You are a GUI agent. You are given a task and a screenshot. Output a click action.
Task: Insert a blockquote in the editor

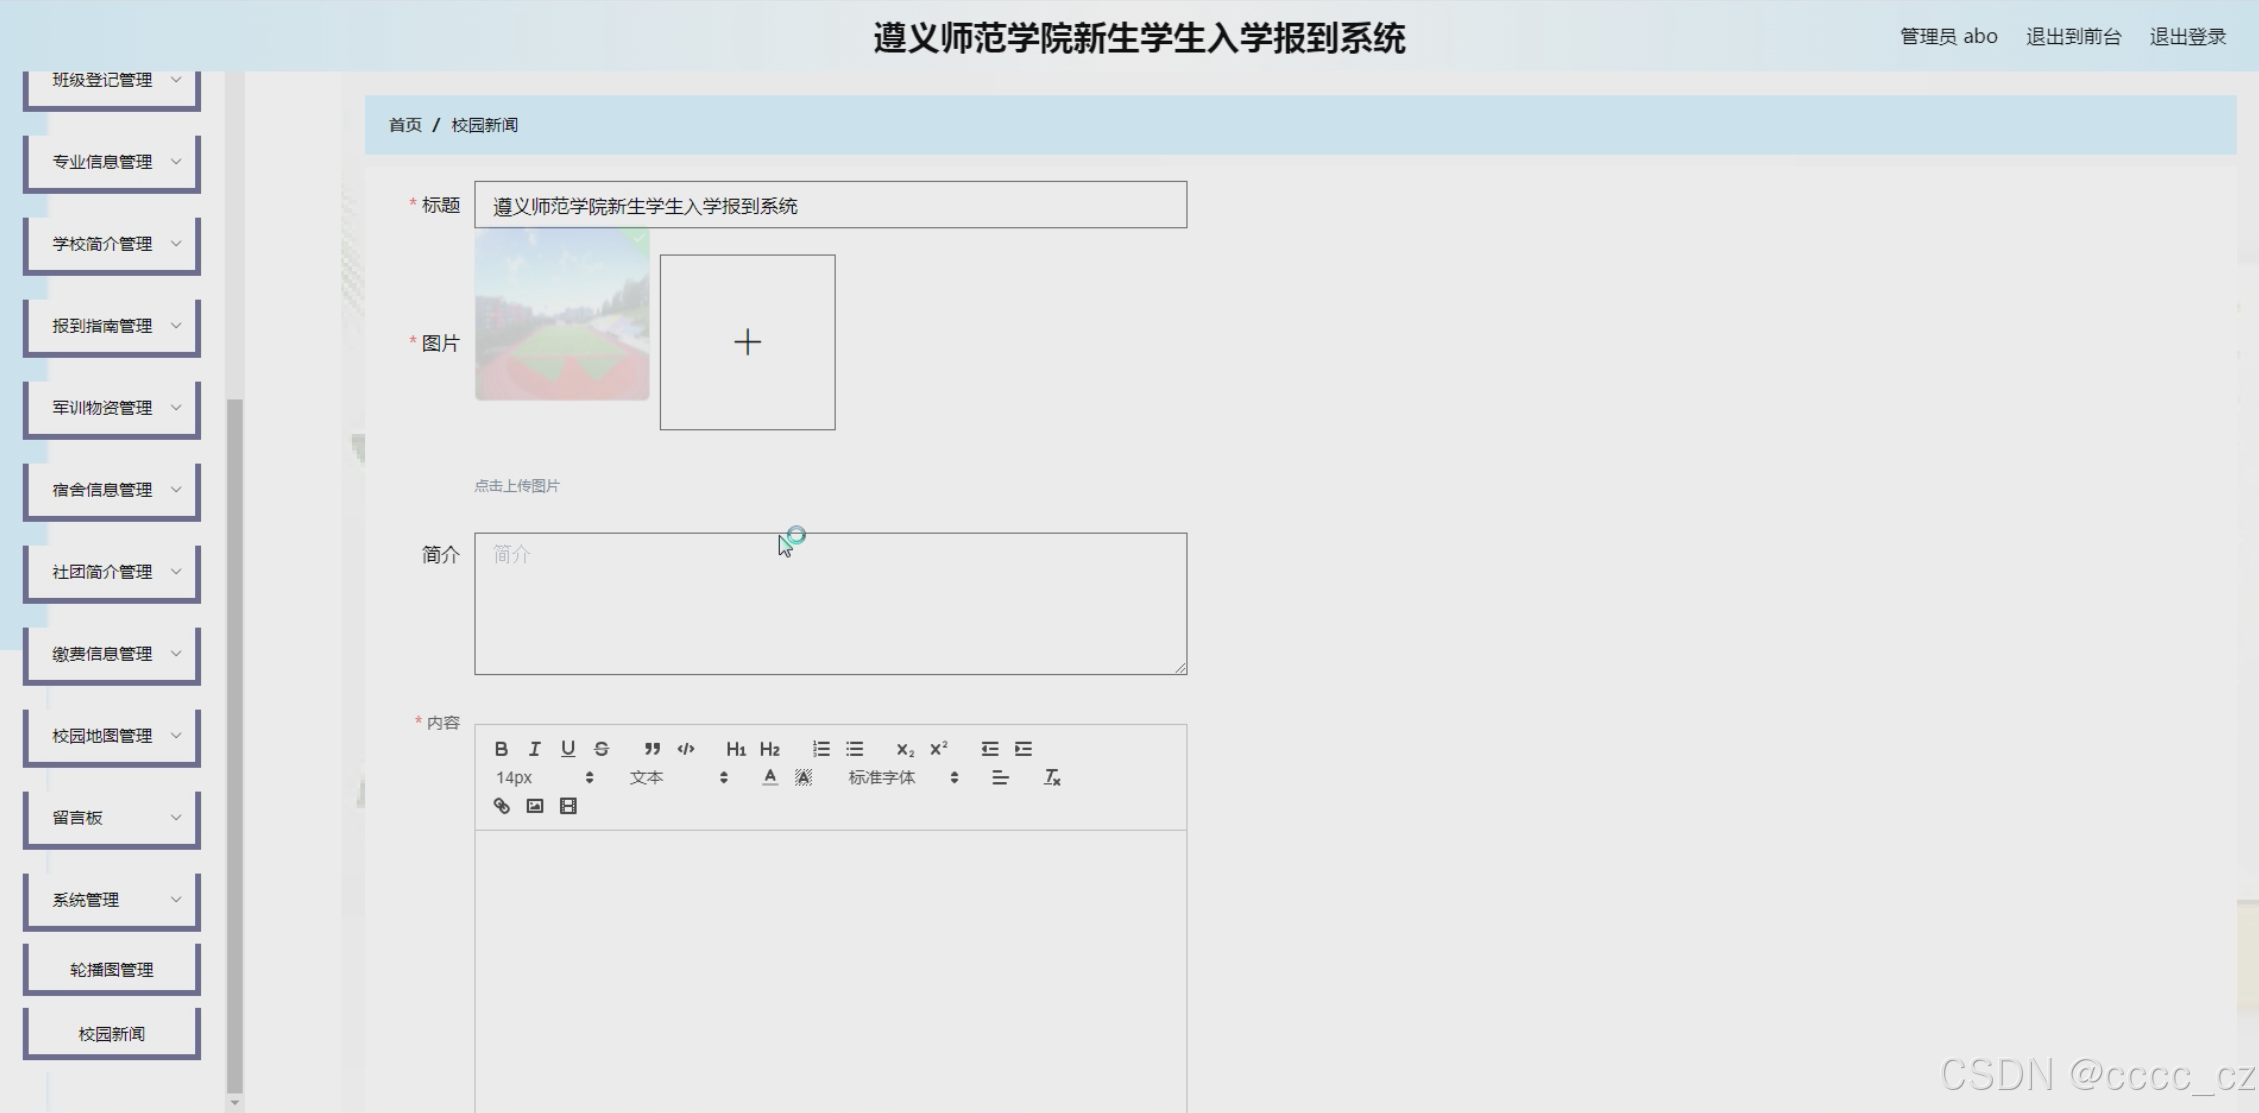click(x=652, y=749)
